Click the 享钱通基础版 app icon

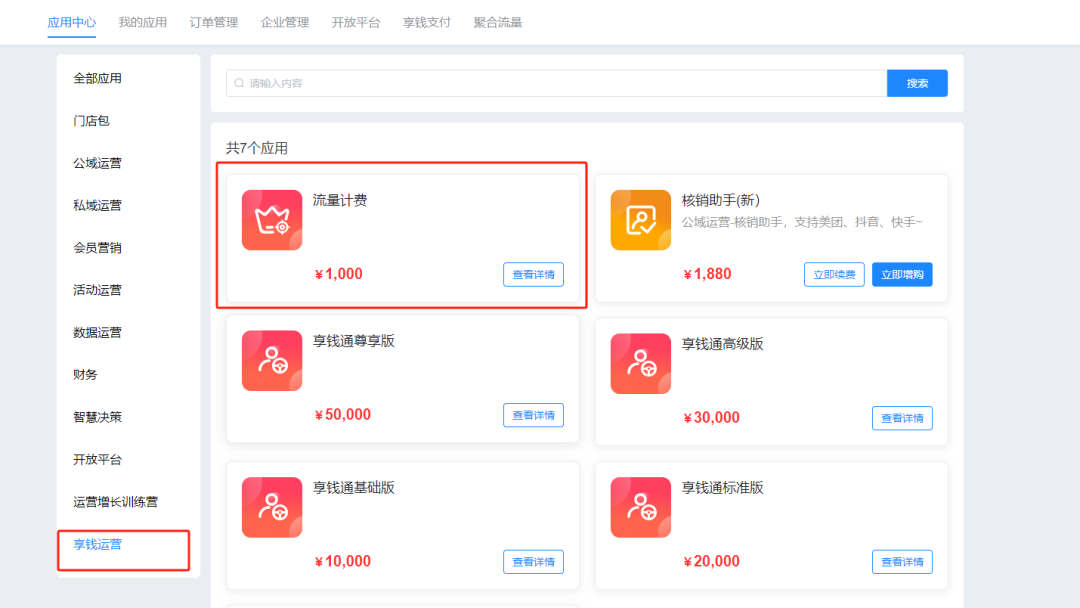click(271, 507)
